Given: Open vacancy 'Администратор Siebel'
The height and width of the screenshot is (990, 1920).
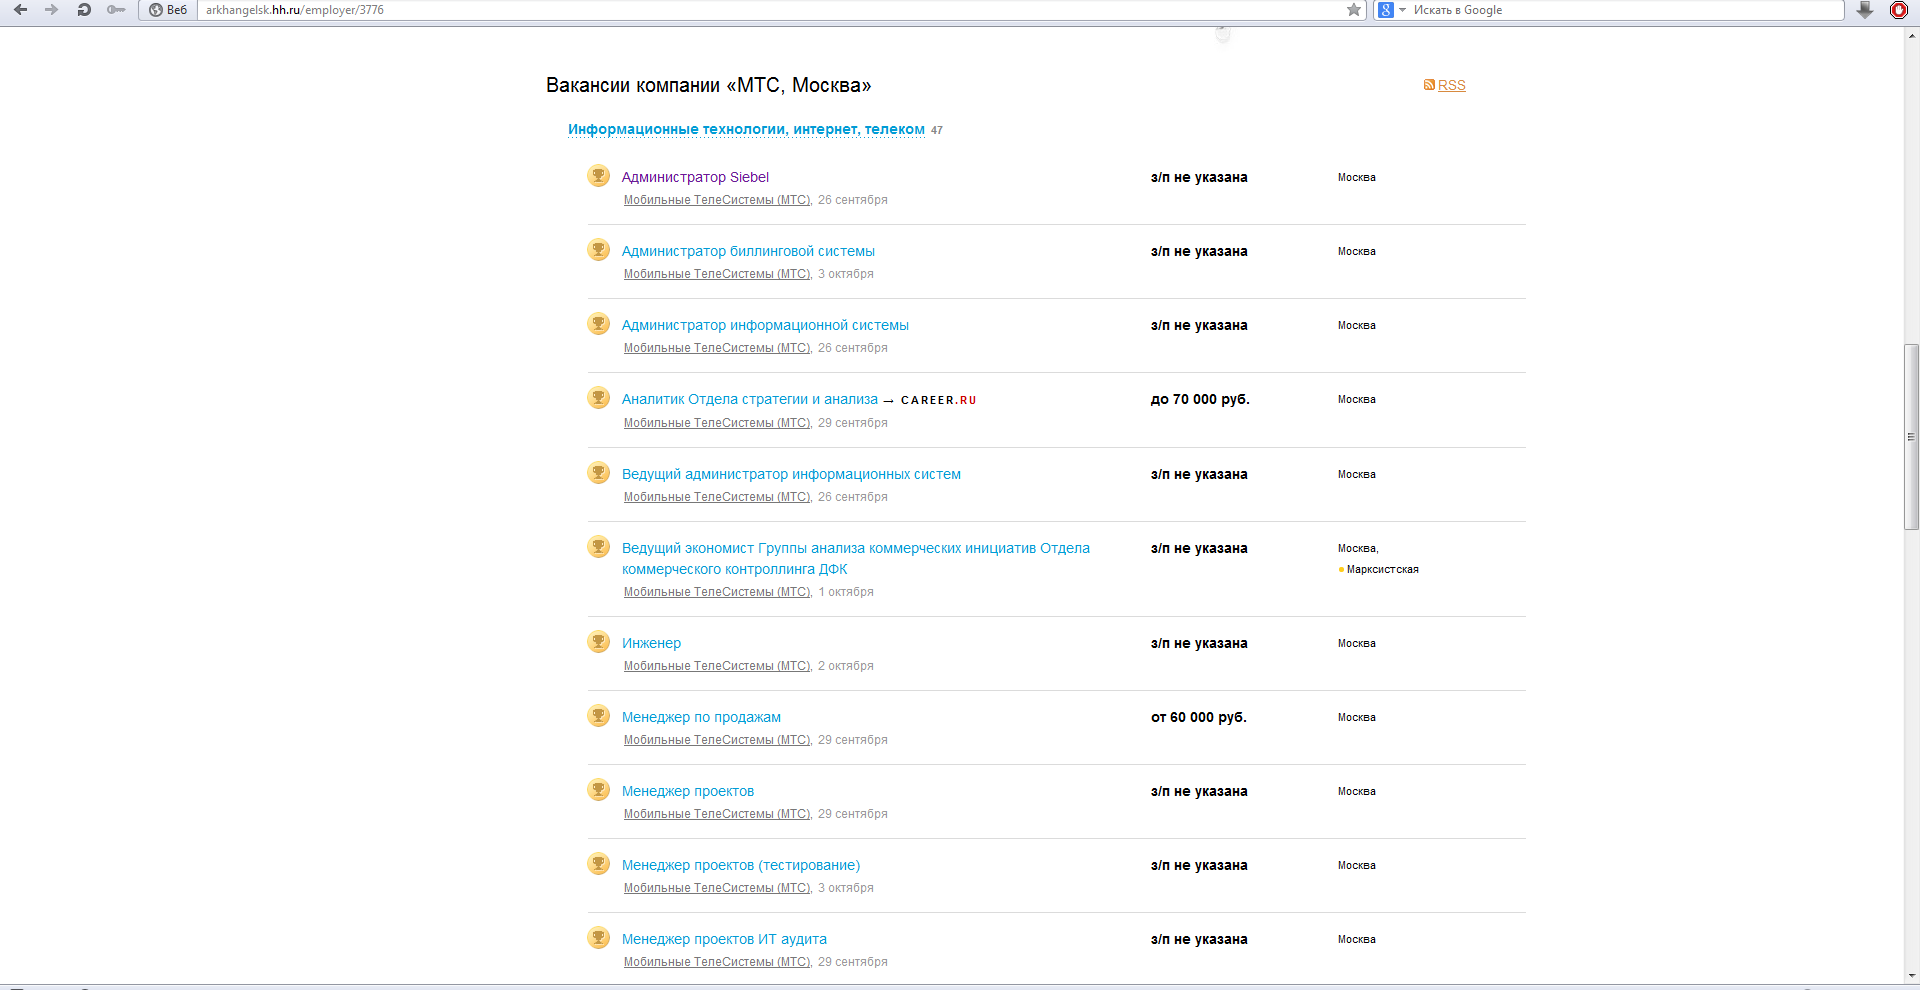Looking at the screenshot, I should pos(695,177).
